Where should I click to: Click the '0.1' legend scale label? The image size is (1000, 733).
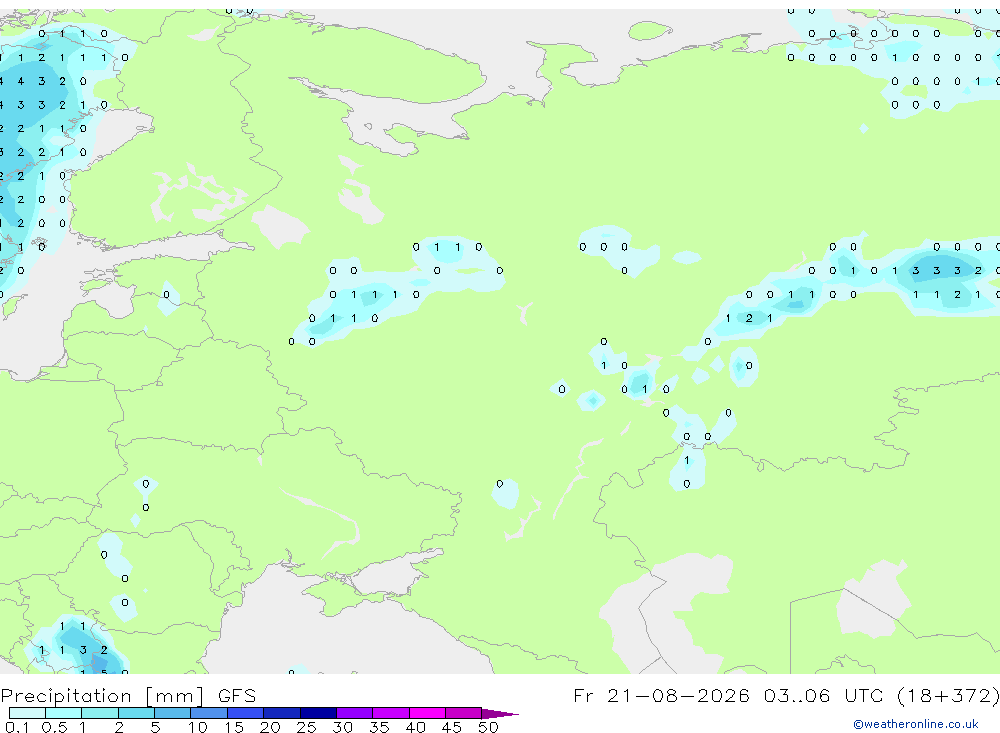click(17, 727)
